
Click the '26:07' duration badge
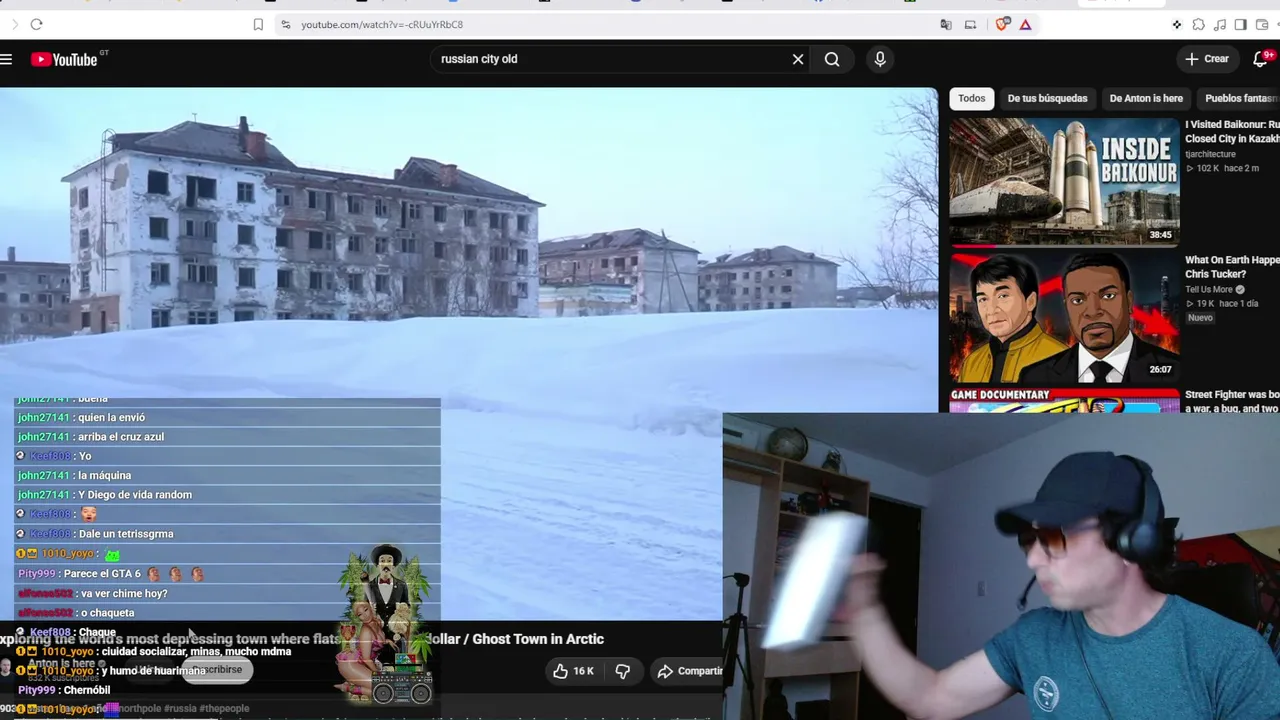pos(1160,370)
